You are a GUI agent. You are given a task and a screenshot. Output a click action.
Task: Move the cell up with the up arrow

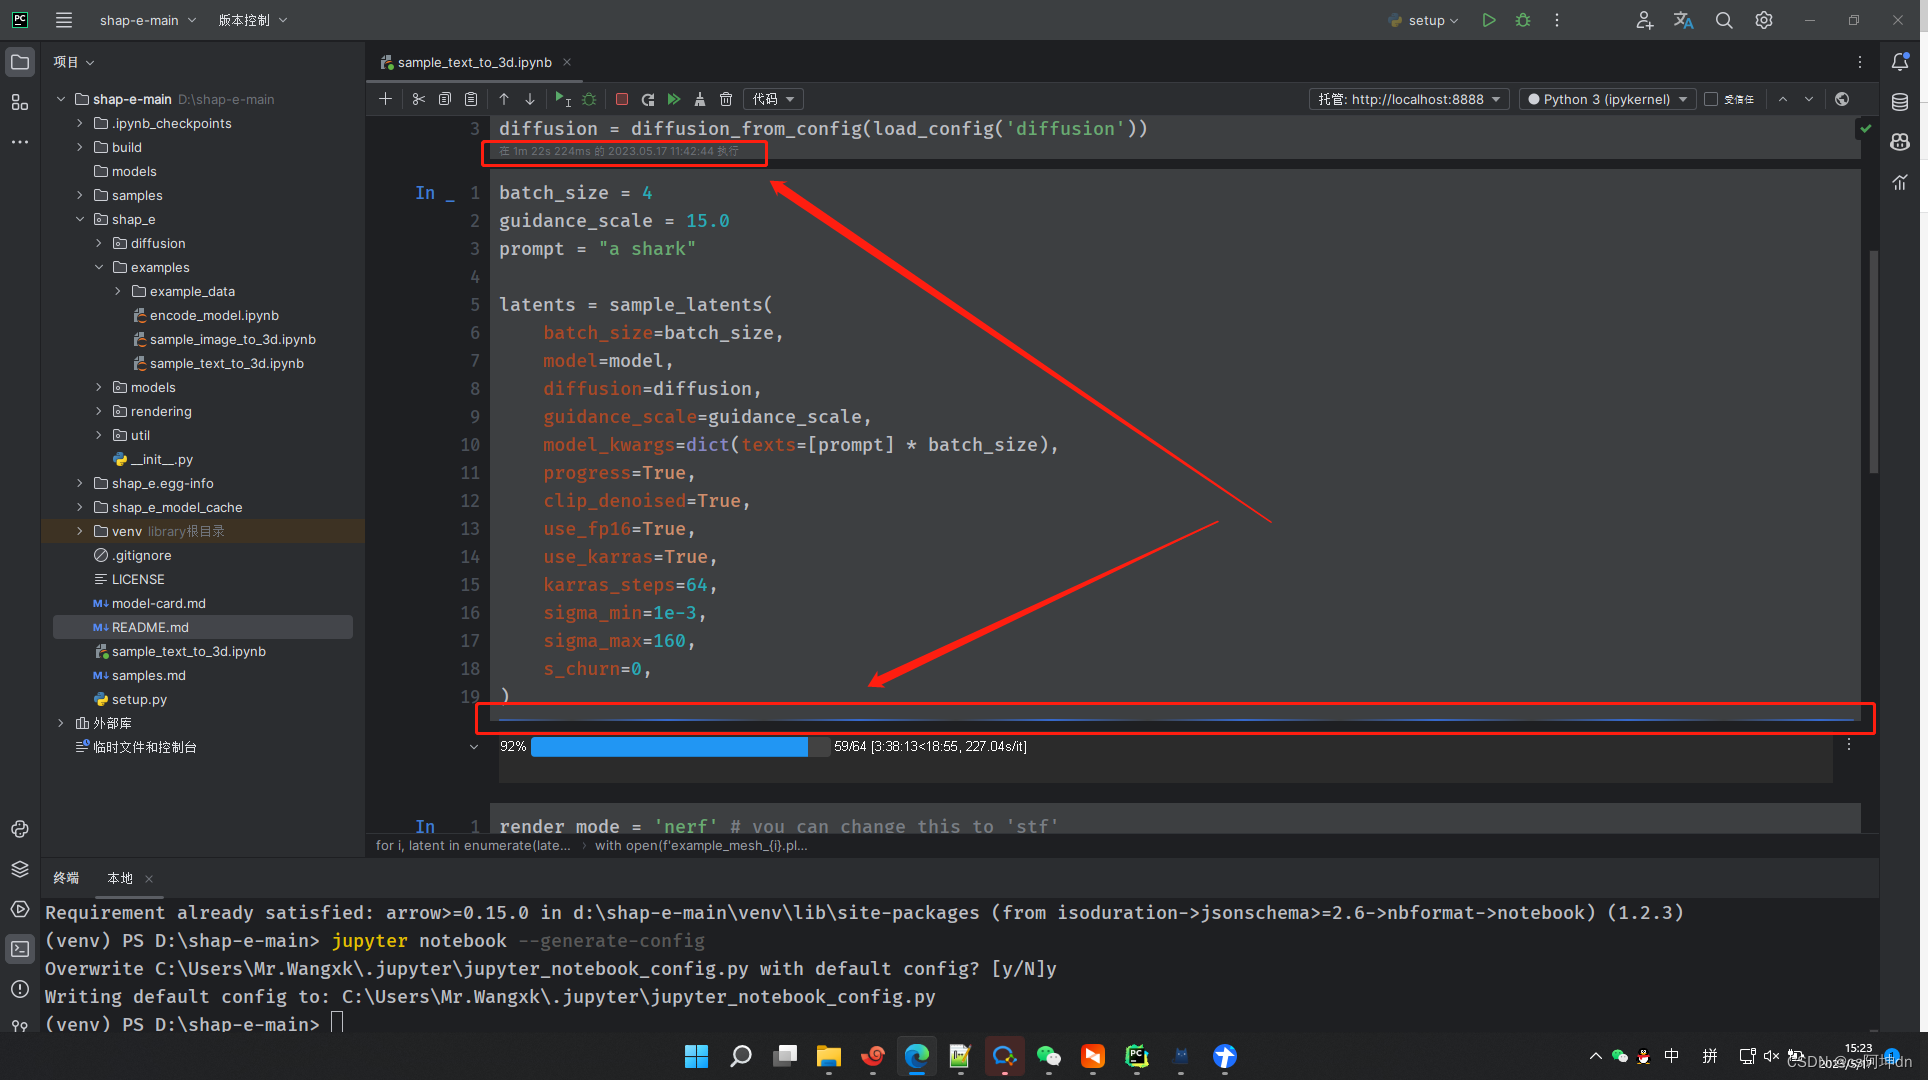click(504, 99)
